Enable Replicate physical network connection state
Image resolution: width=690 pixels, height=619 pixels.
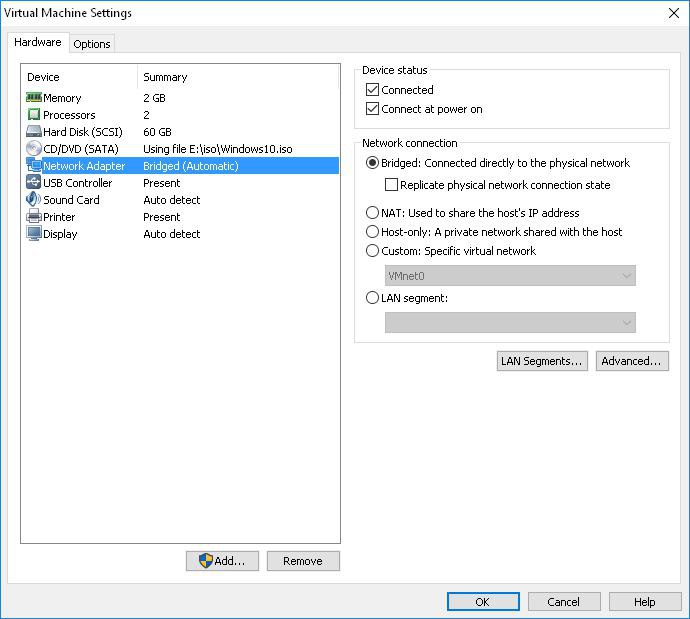[x=391, y=185]
